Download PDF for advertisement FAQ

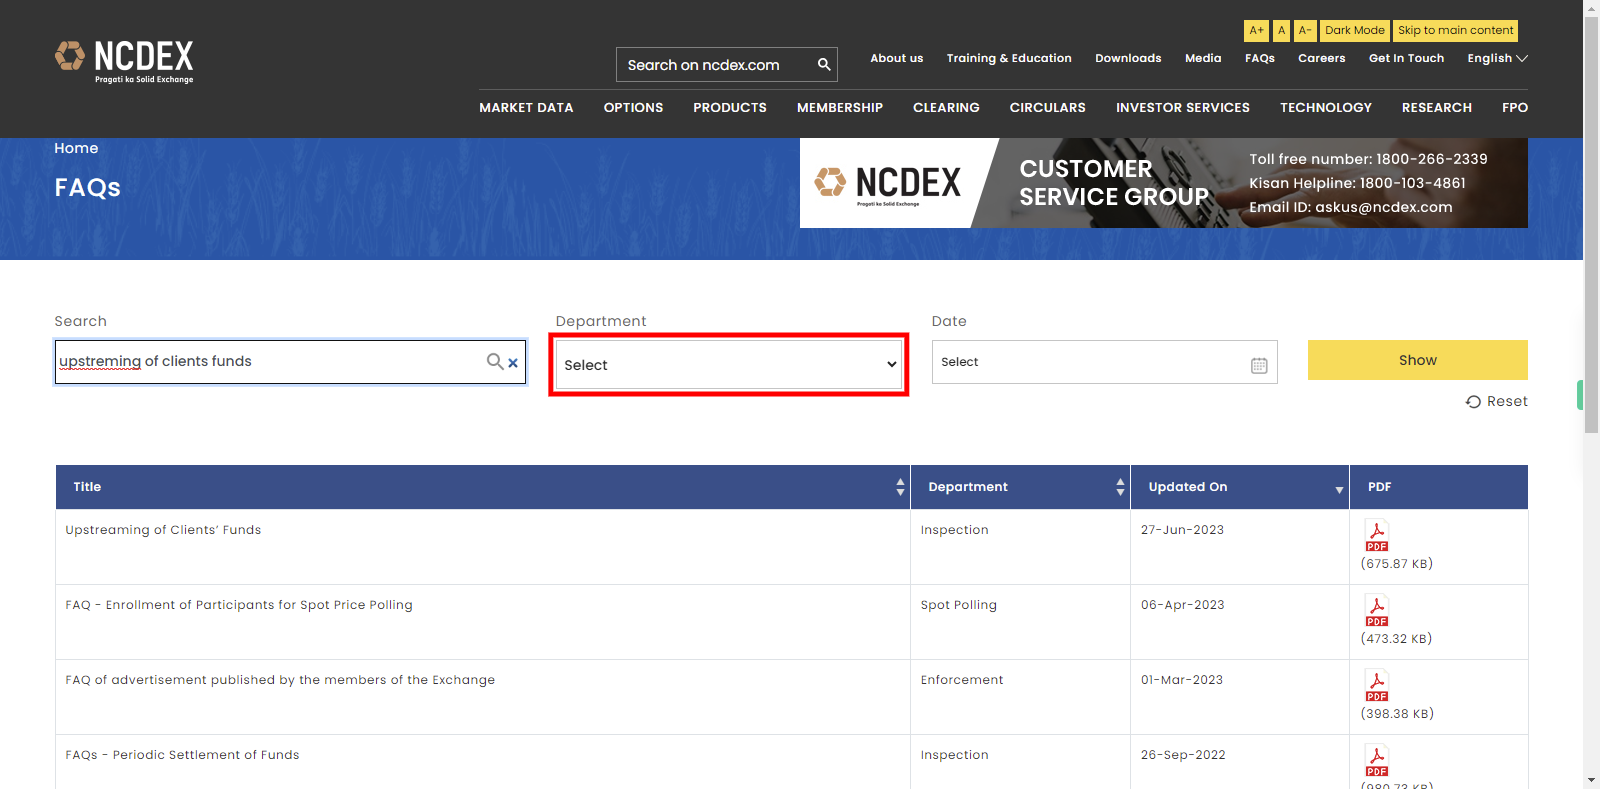1377,685
